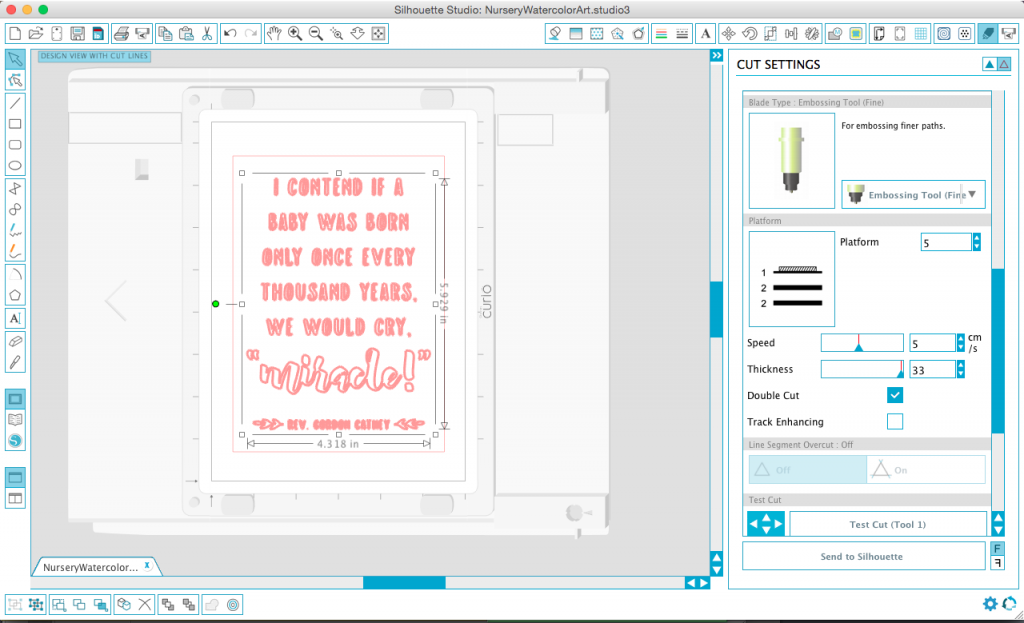1024x623 pixels.
Task: Open the Fill Pattern panel
Action: (x=596, y=33)
